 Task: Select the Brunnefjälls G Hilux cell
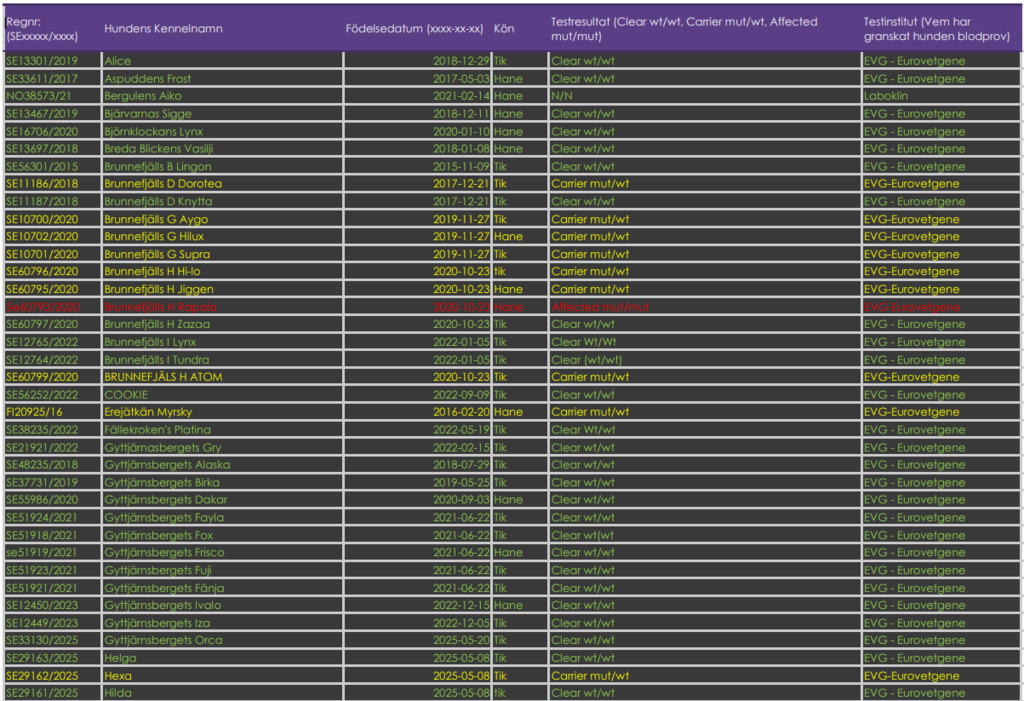pyautogui.click(x=222, y=236)
